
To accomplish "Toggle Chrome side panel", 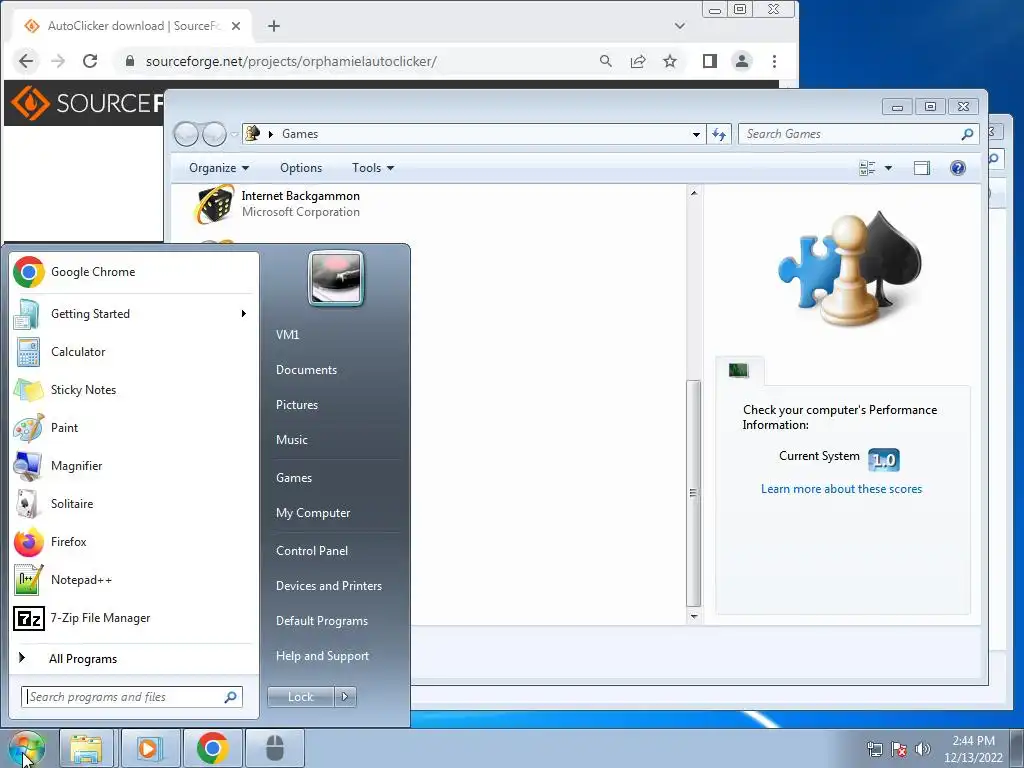I will click(710, 61).
